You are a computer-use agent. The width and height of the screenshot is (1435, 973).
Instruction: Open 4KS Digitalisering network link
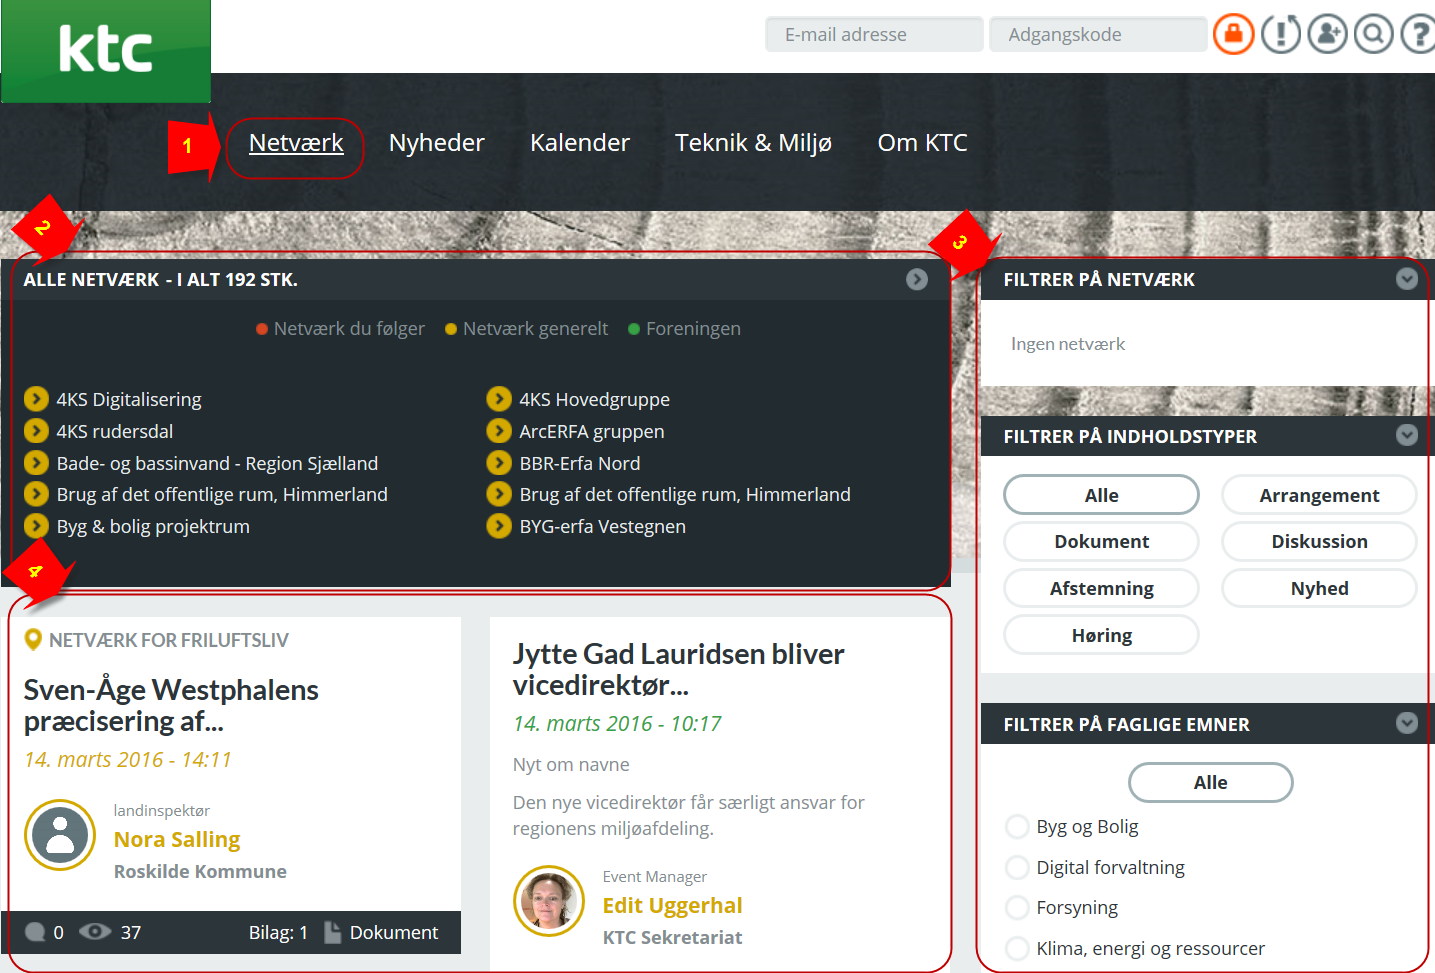(129, 399)
